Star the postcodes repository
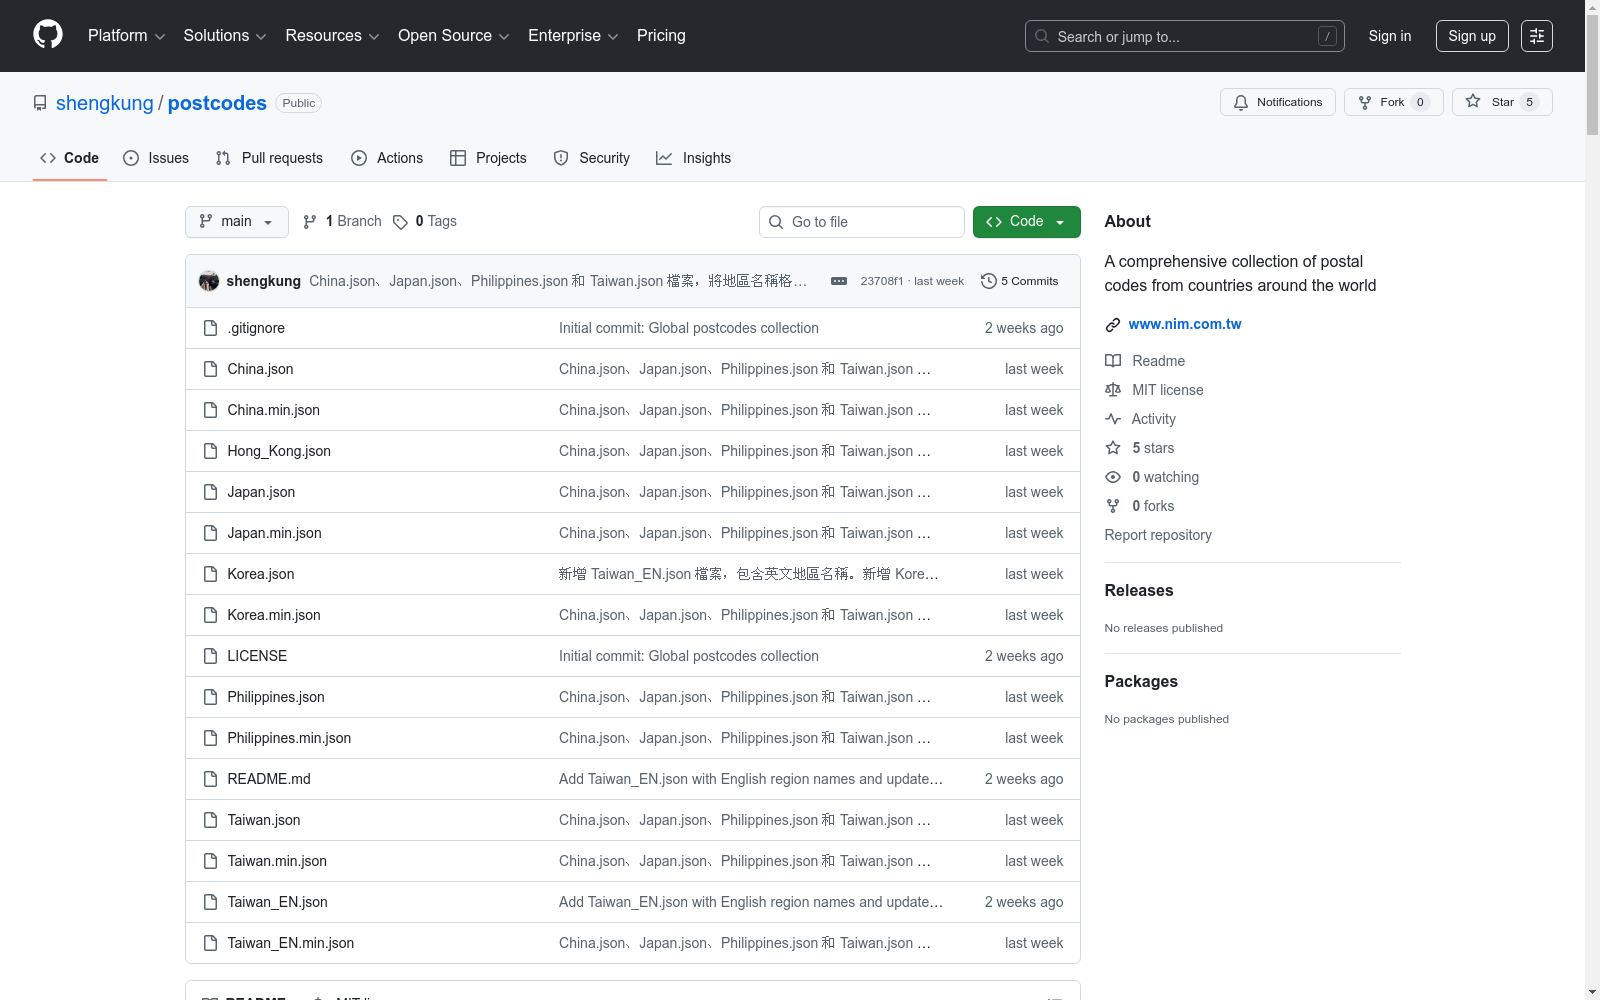1600x1000 pixels. [x=1502, y=102]
